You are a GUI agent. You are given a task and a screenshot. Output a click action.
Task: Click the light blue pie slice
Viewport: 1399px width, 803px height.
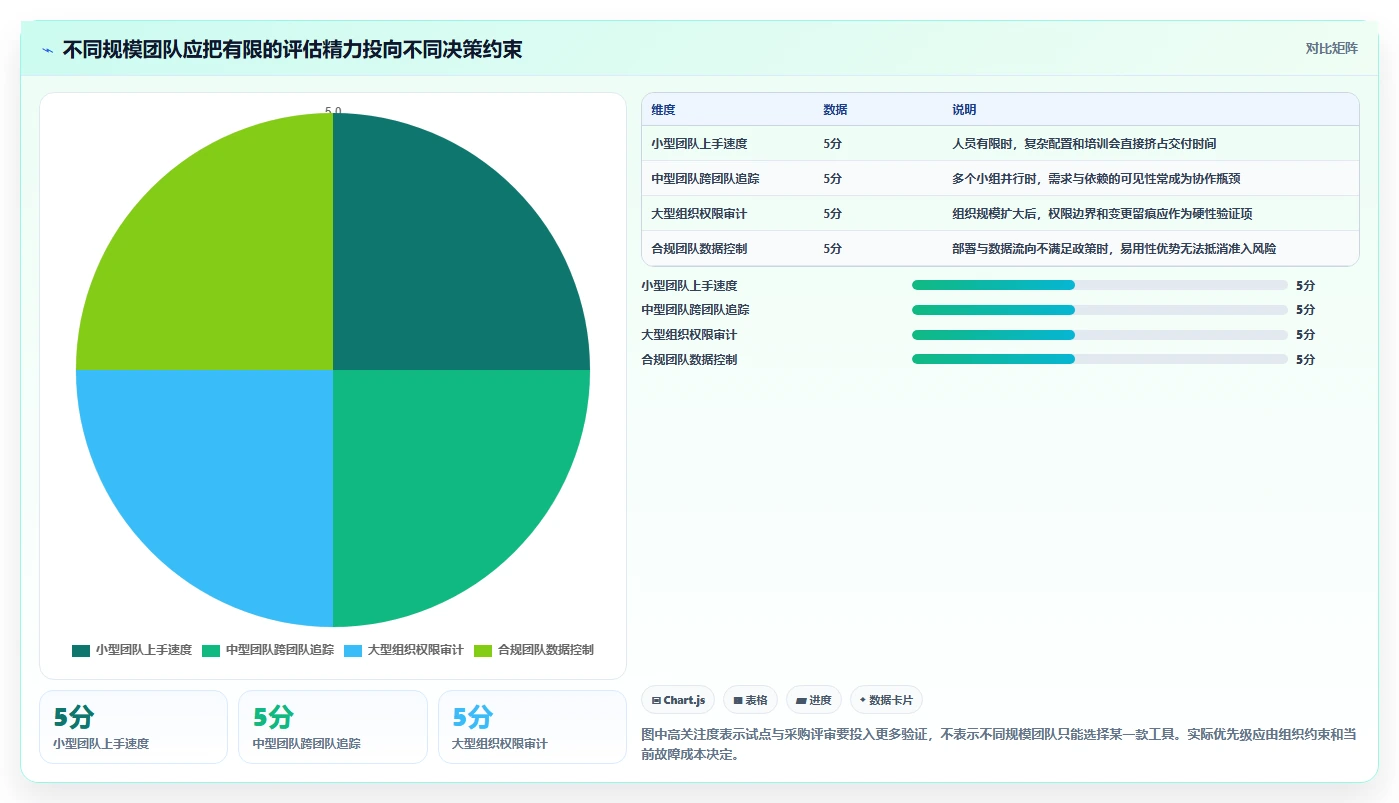225,480
